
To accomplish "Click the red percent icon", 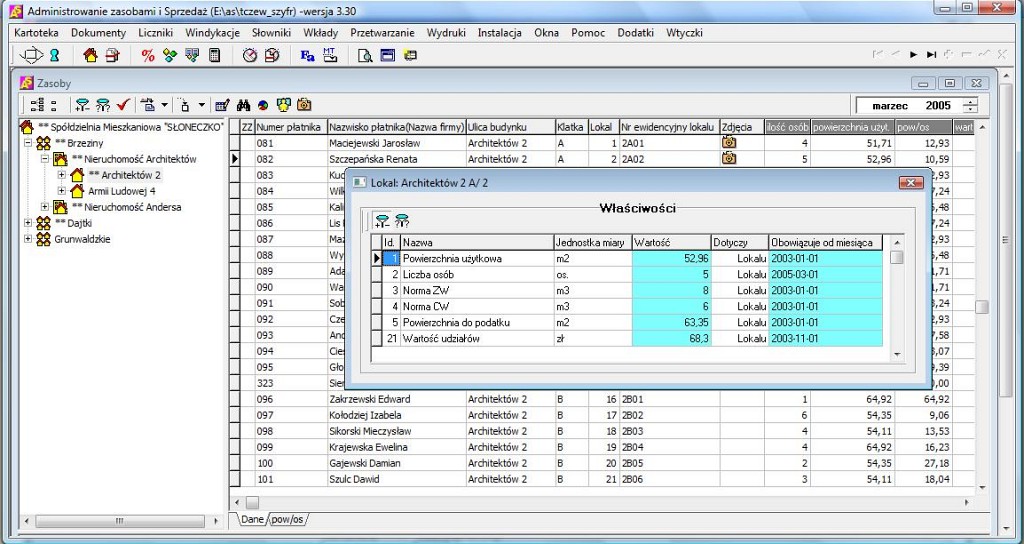I will (148, 56).
